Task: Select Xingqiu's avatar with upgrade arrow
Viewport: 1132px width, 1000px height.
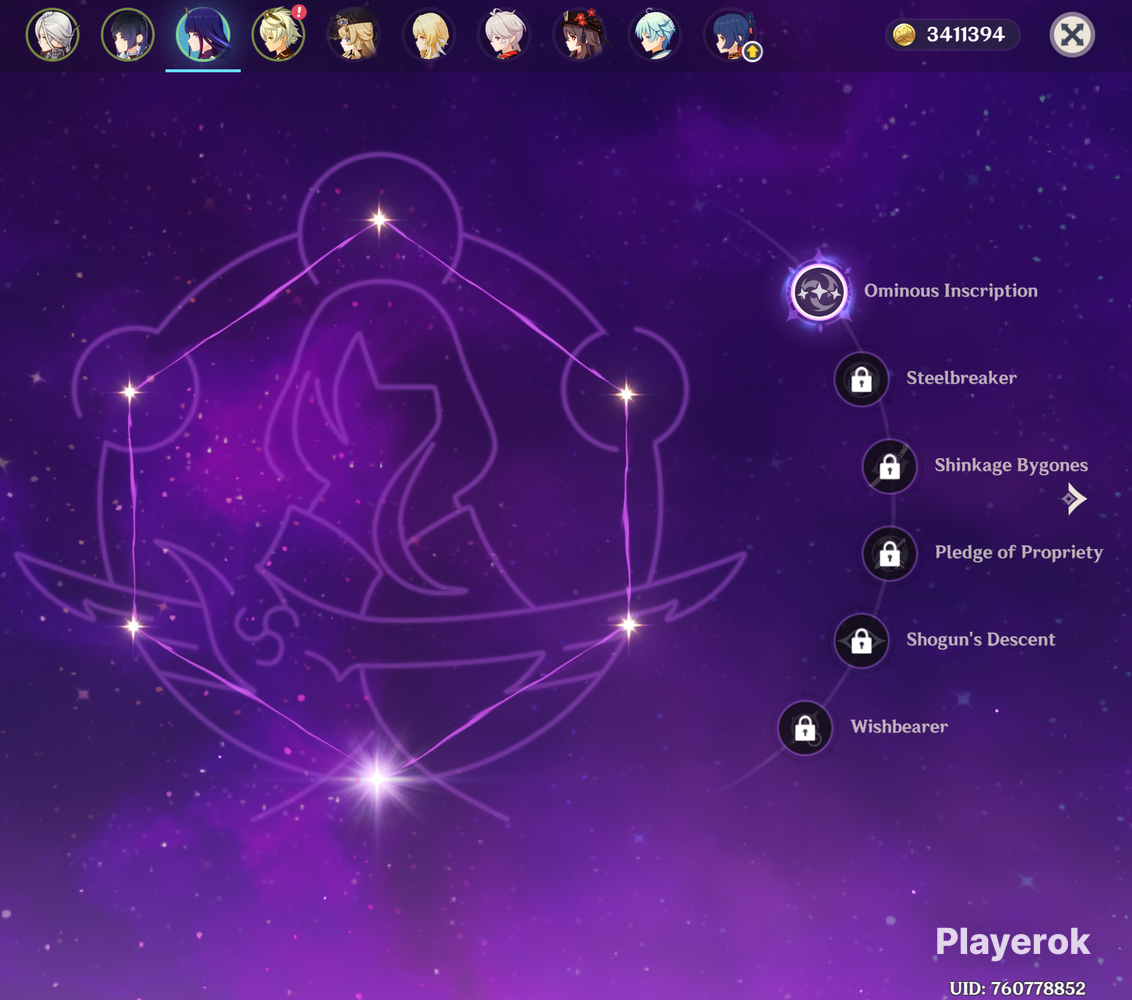Action: click(x=730, y=34)
